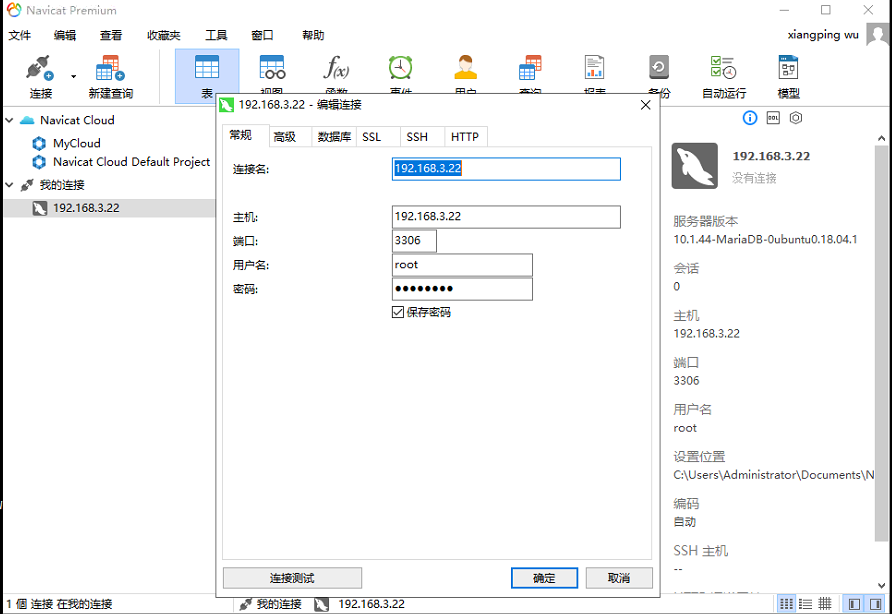892x614 pixels.
Task: Click the 用户名 field showing root
Action: [462, 265]
